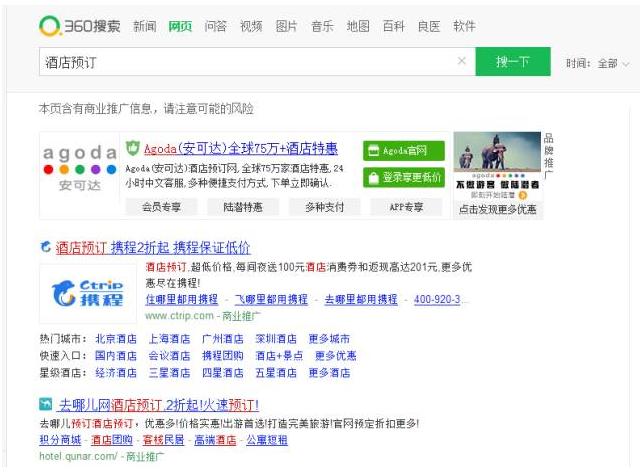Click the 多种支付 button
The height and width of the screenshot is (474, 640).
click(325, 207)
